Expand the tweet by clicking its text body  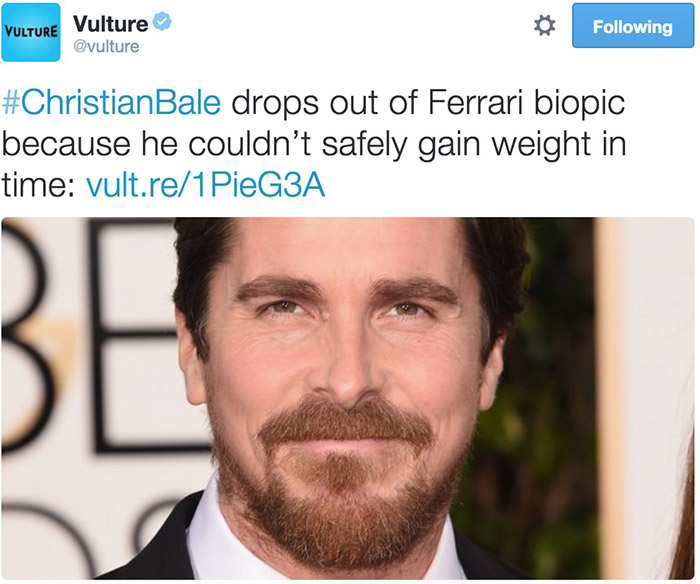point(314,144)
